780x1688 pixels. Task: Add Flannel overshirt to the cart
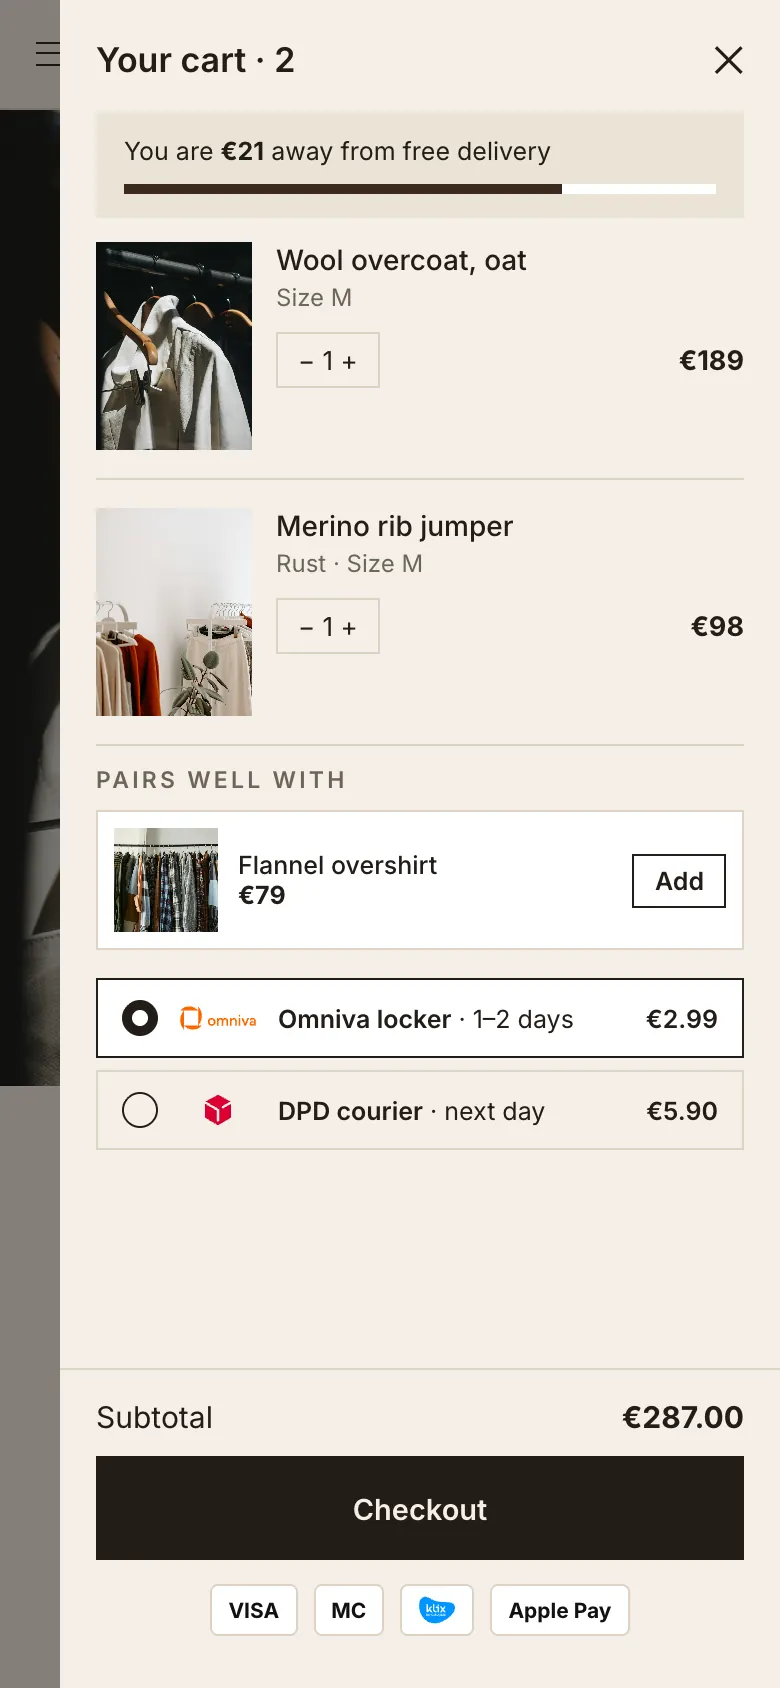(679, 881)
